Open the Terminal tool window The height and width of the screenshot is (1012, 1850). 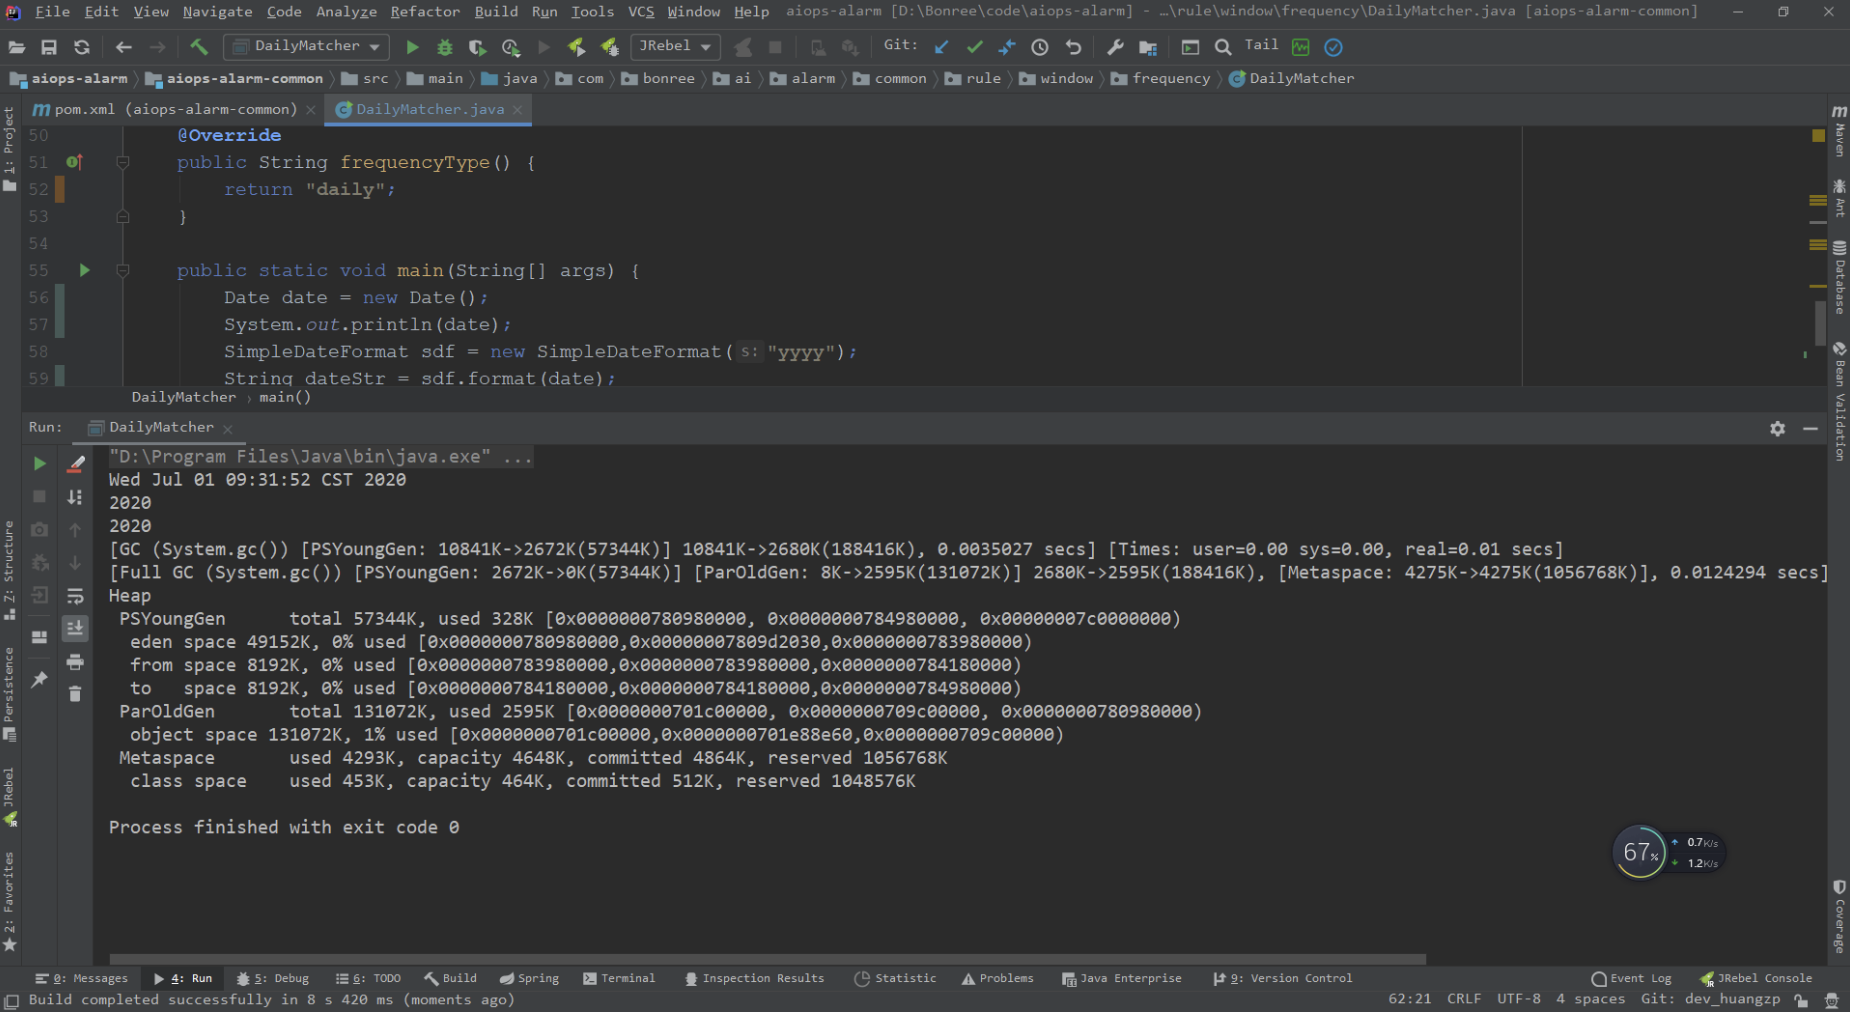pyautogui.click(x=619, y=979)
